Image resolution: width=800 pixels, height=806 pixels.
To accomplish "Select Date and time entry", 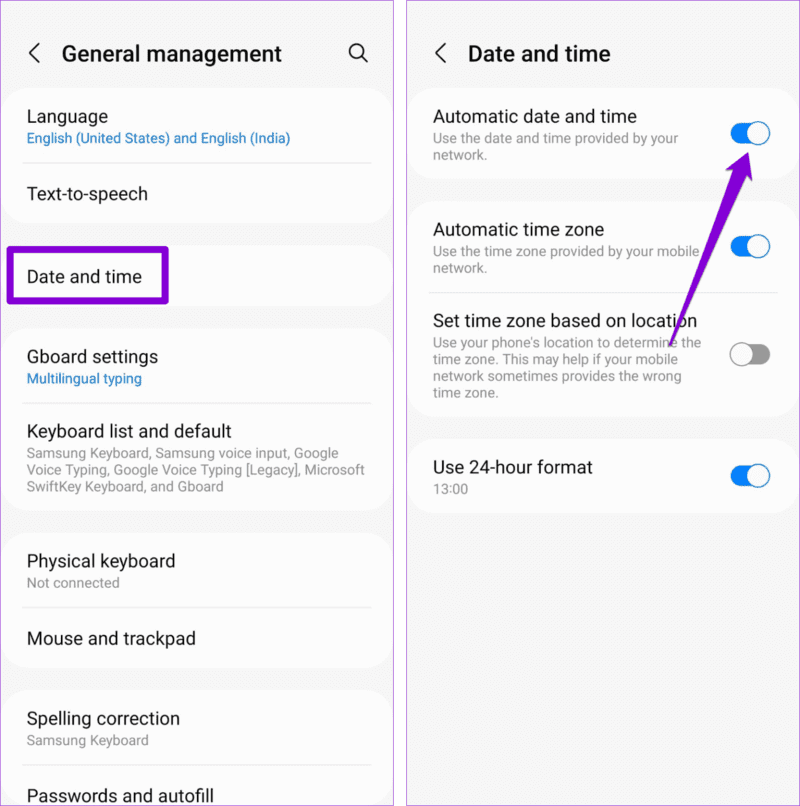I will coord(197,277).
